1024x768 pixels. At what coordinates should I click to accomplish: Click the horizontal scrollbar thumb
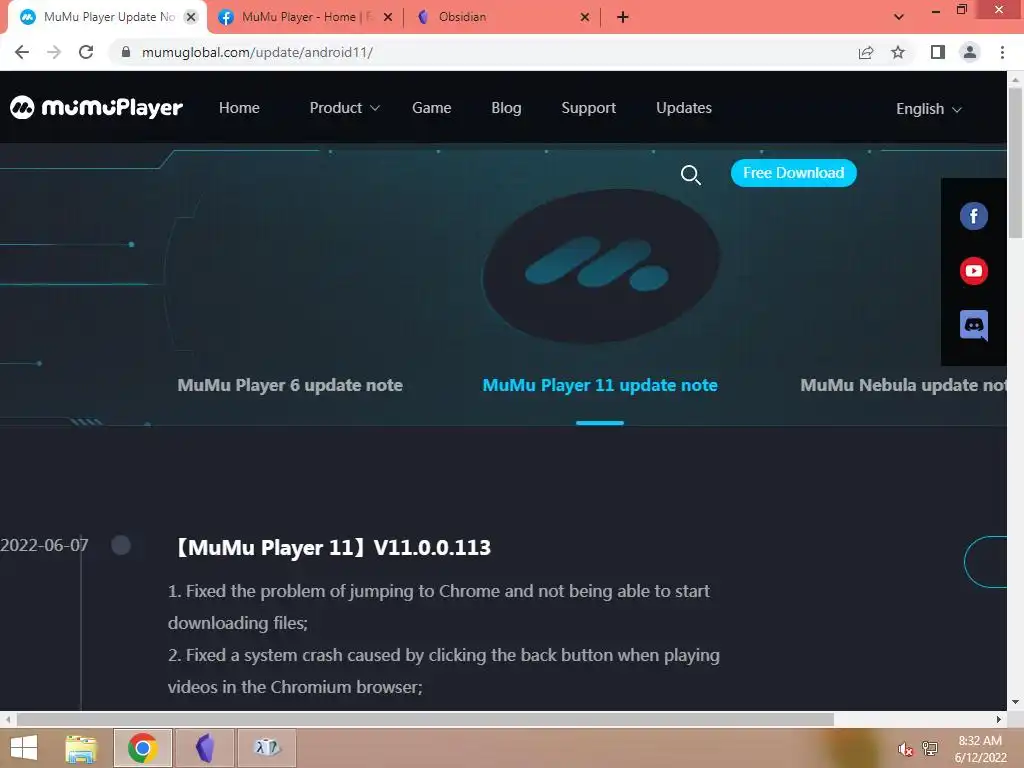(x=425, y=720)
